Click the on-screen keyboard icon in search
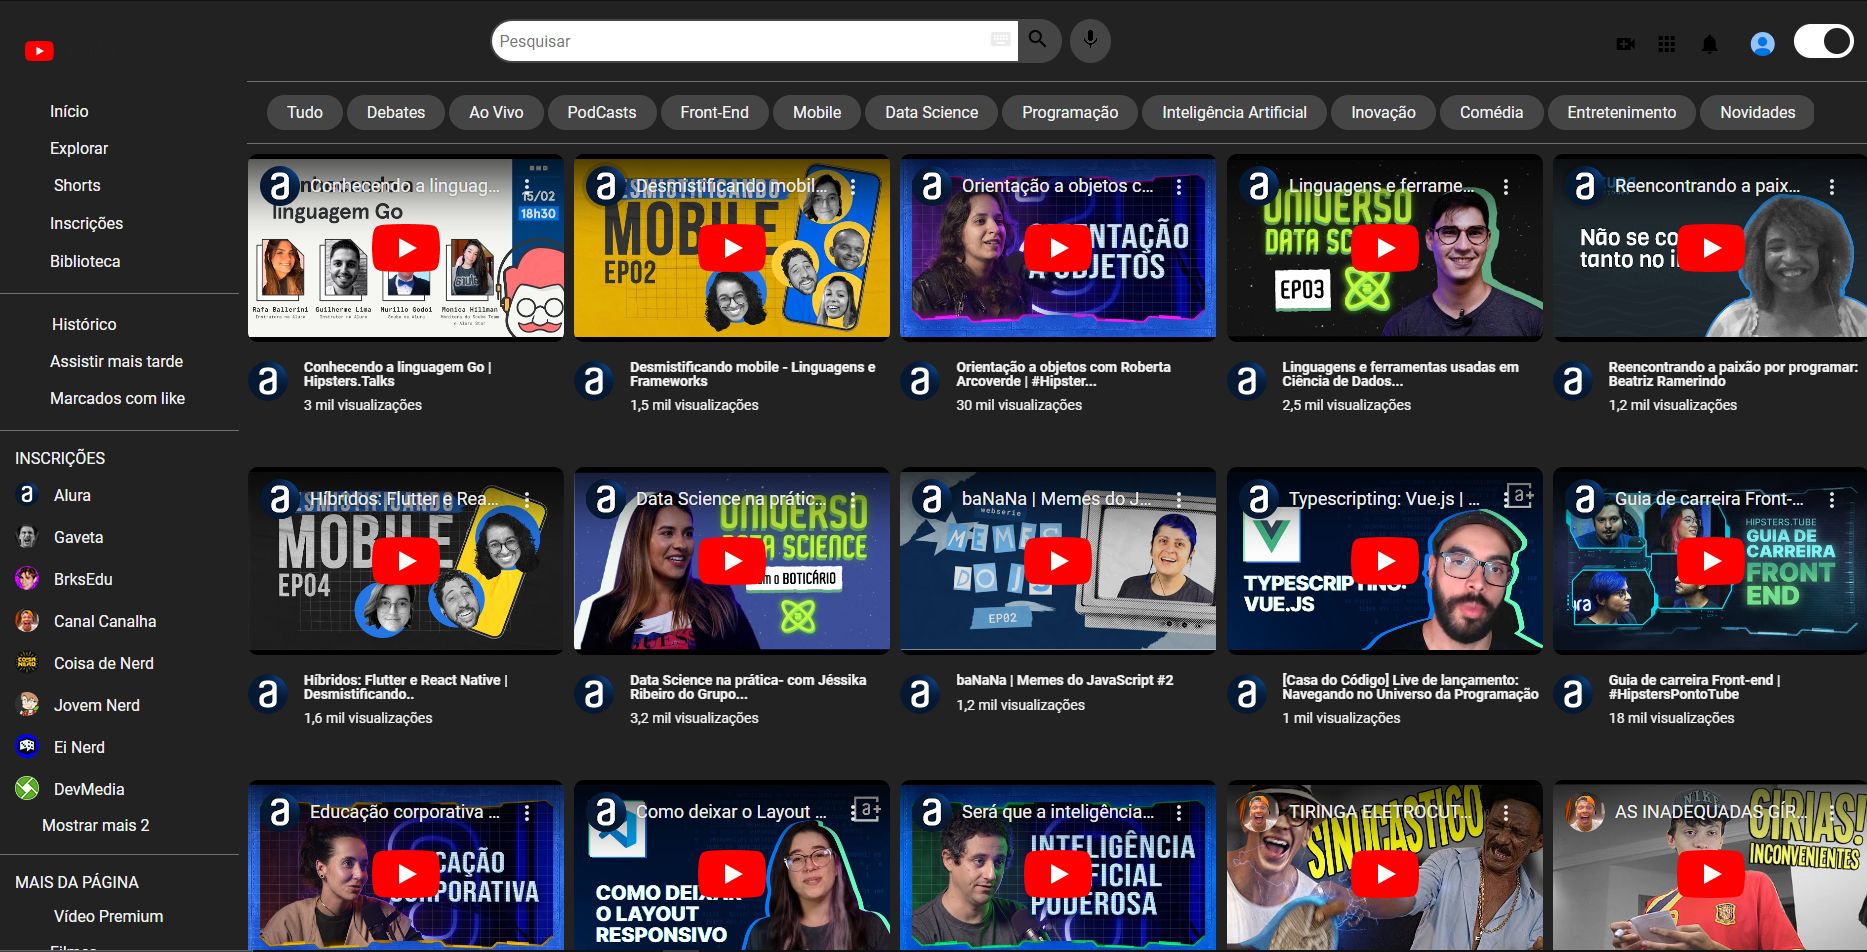1867x952 pixels. (1000, 40)
